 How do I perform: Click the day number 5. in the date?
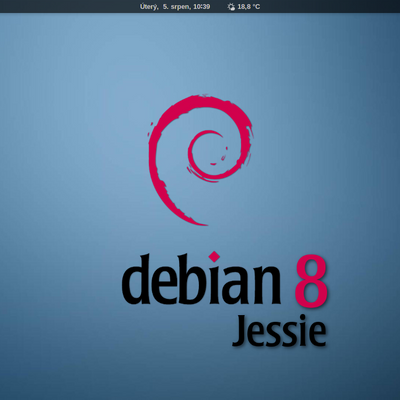tap(166, 7)
